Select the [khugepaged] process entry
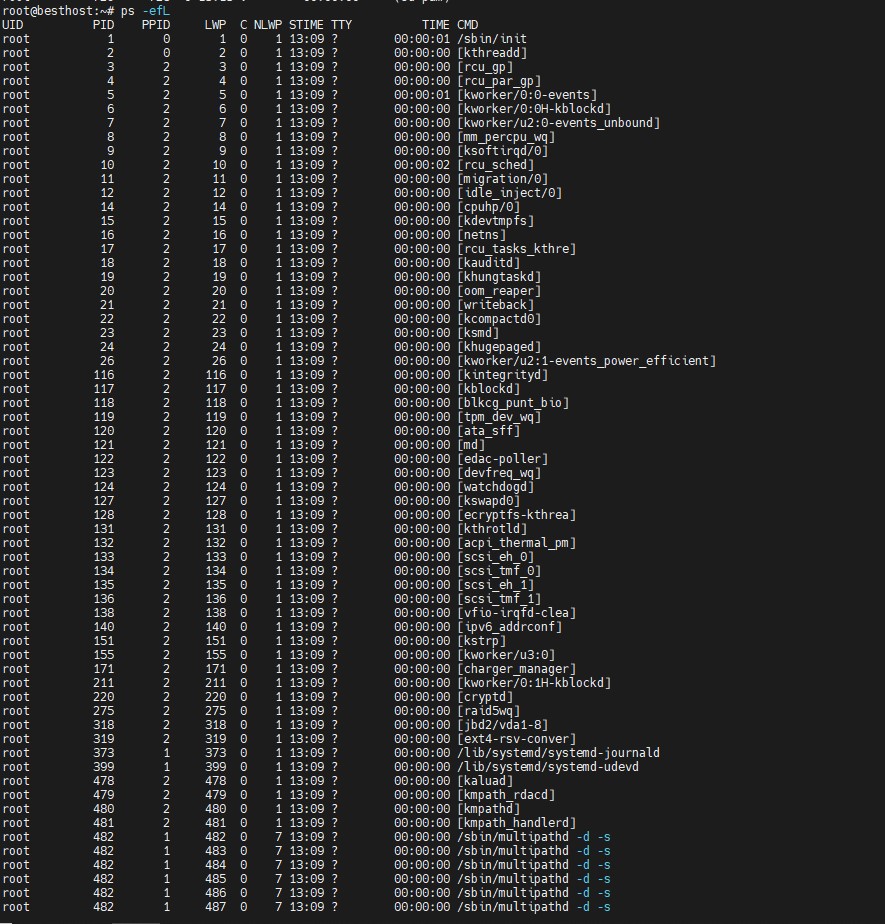The height and width of the screenshot is (924, 885). point(499,347)
